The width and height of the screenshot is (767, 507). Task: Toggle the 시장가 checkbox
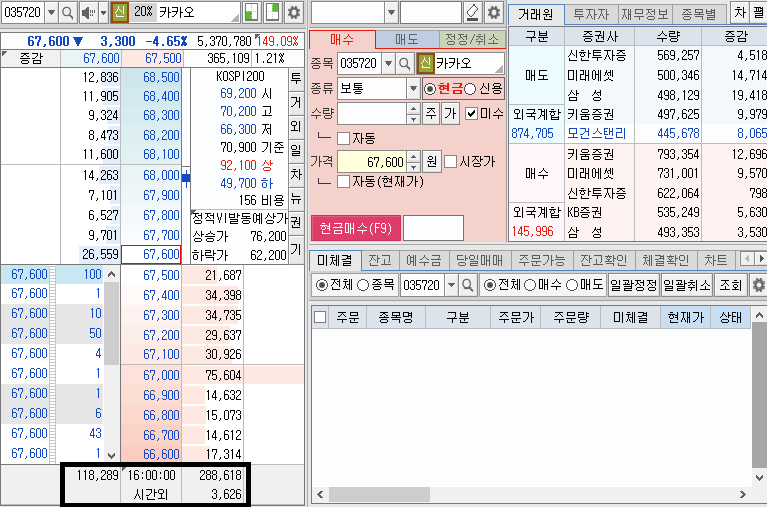pyautogui.click(x=451, y=161)
